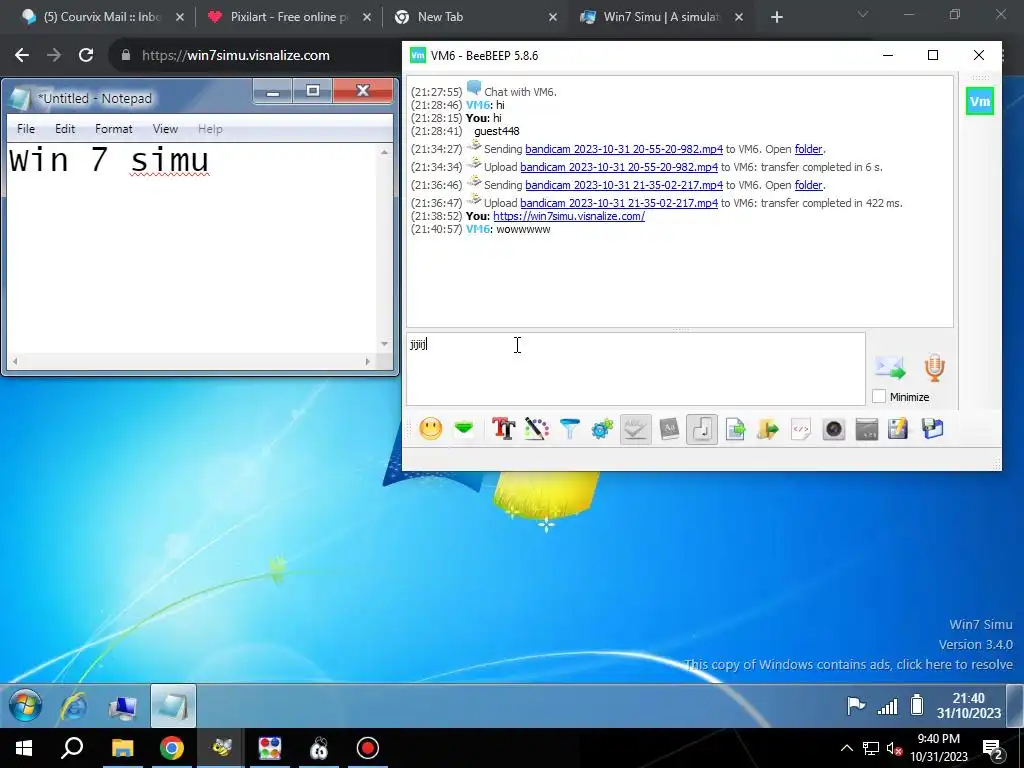Click the send folder icon
This screenshot has height=768, width=1024.
tap(768, 429)
